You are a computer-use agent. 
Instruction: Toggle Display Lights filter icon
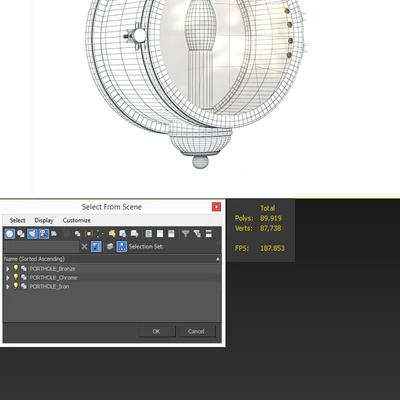click(32, 234)
